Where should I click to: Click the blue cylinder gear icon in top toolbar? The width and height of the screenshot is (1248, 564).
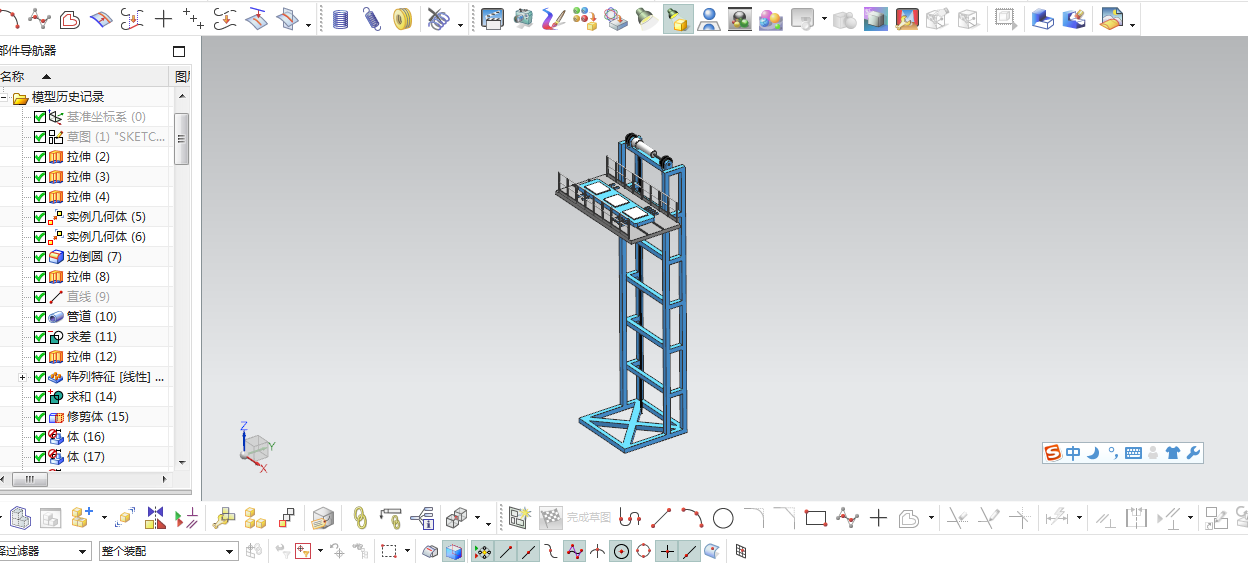point(341,18)
